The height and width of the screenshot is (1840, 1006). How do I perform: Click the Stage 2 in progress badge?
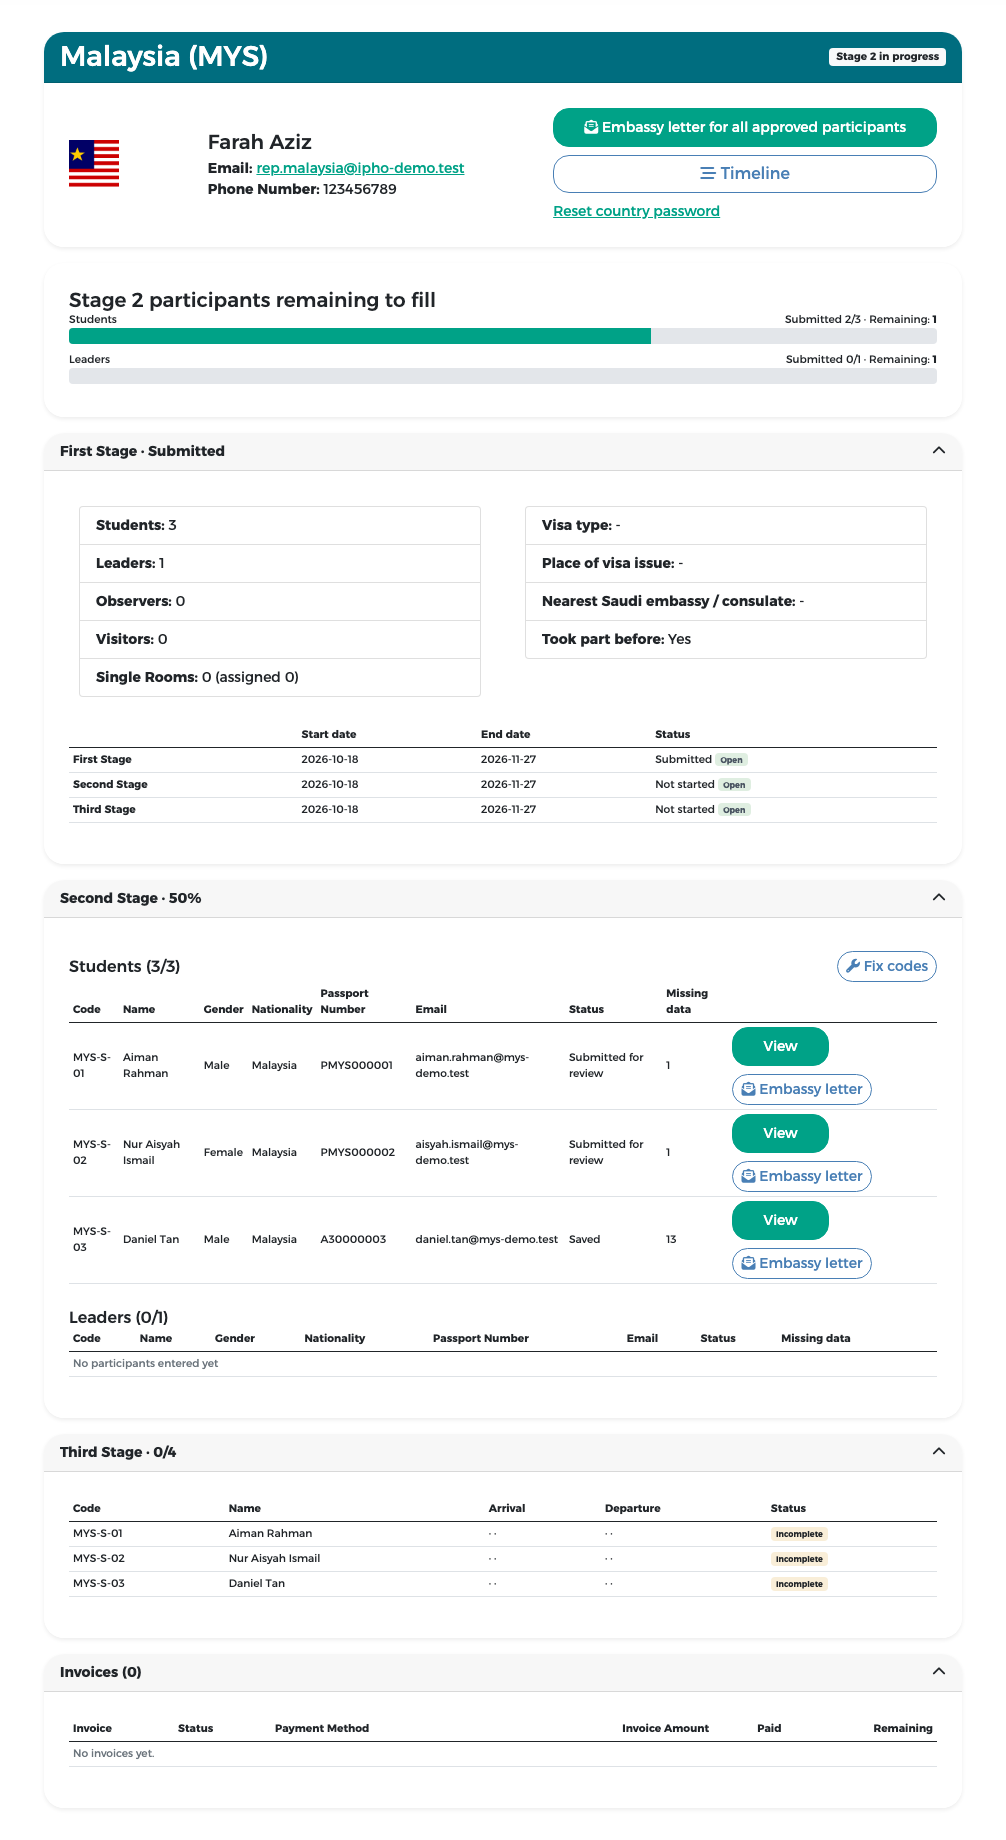(888, 57)
